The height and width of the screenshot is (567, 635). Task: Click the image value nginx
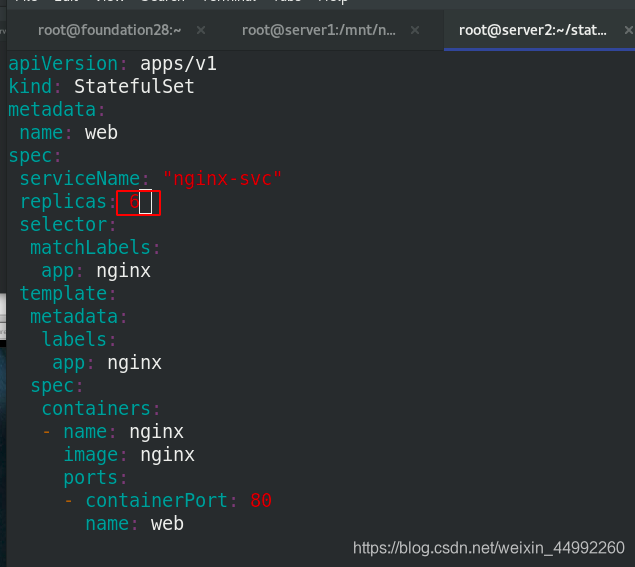(167, 455)
